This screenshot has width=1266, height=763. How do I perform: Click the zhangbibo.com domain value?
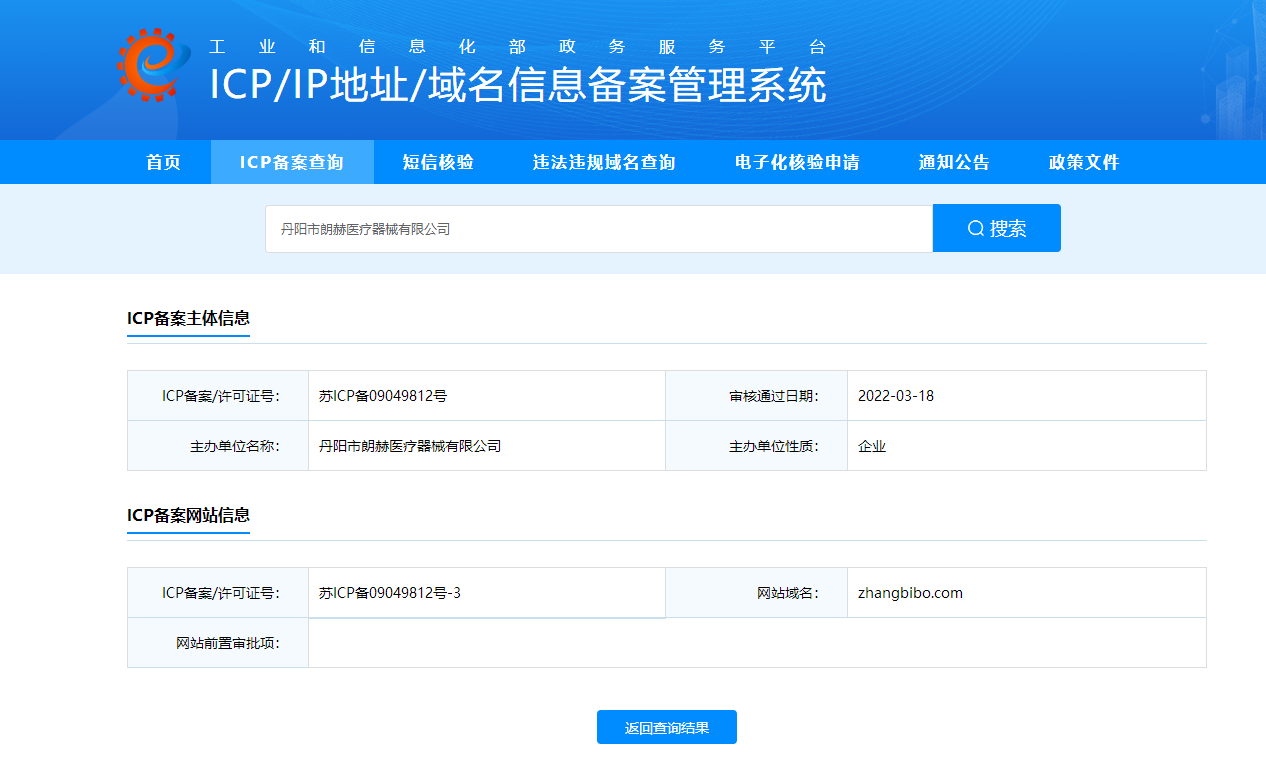coord(910,593)
